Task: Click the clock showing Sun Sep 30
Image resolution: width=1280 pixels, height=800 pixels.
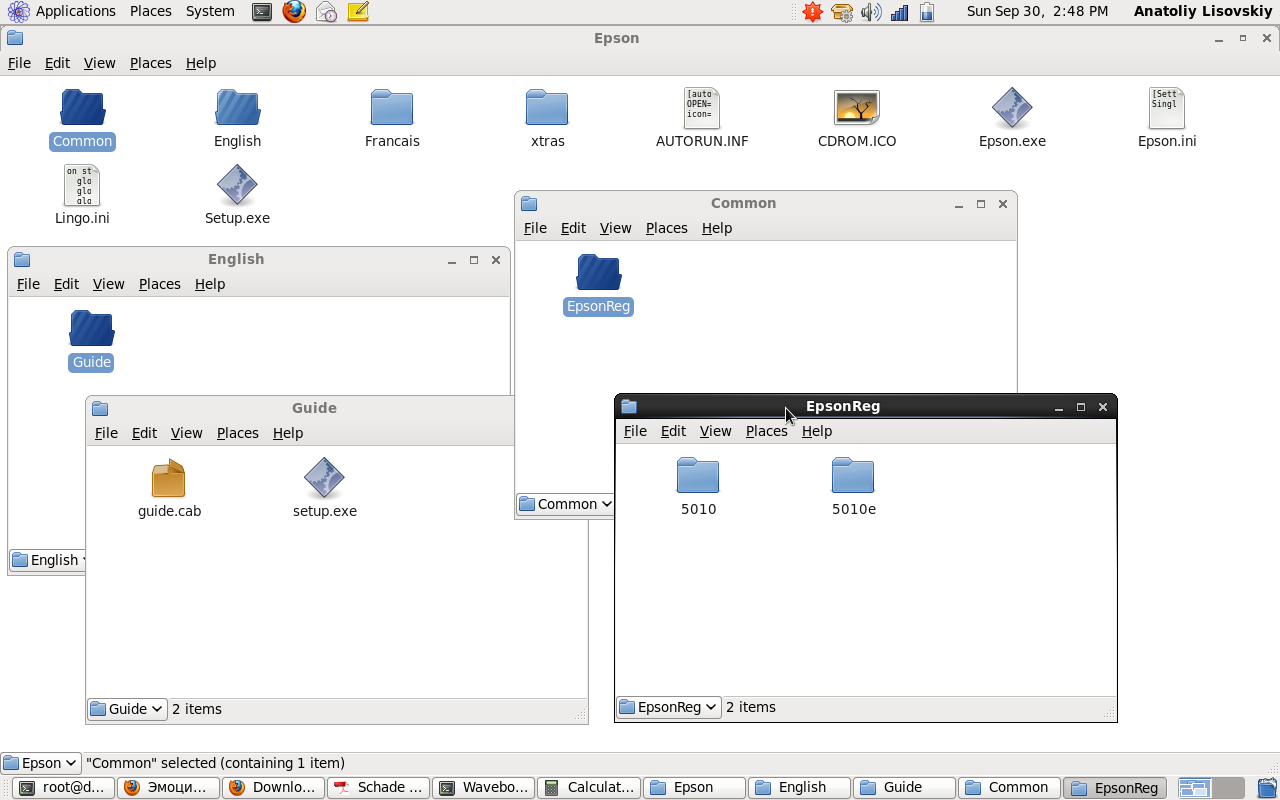Action: 1037,11
